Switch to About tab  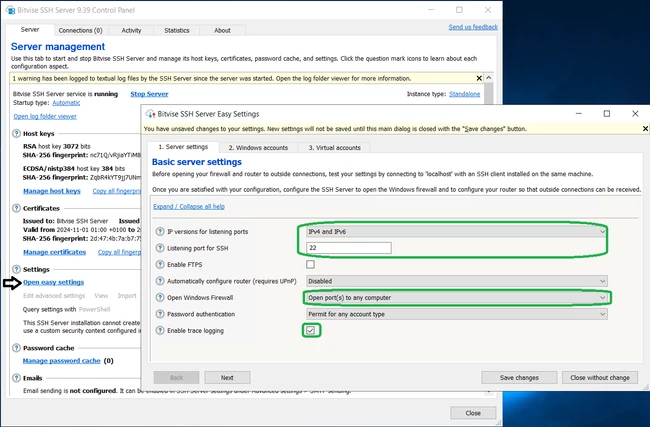pyautogui.click(x=222, y=30)
